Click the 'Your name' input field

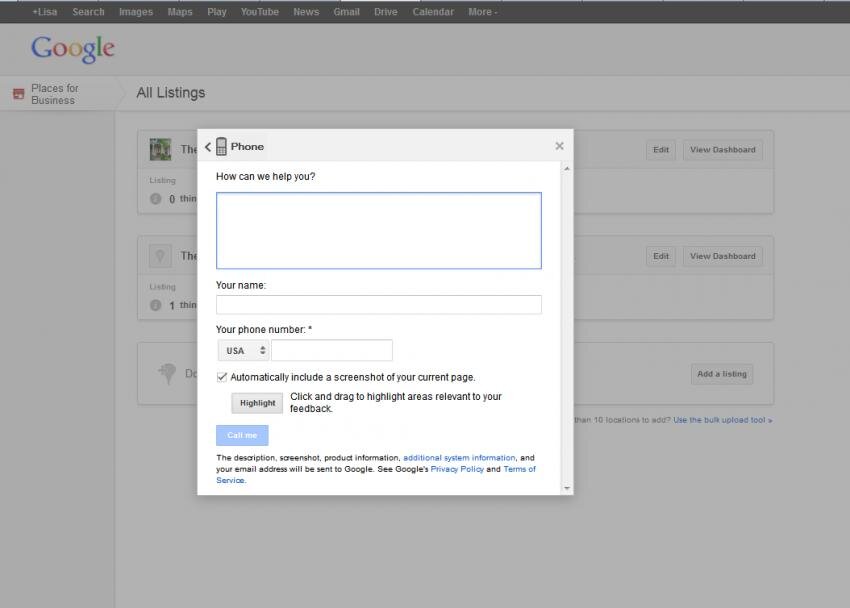[379, 305]
